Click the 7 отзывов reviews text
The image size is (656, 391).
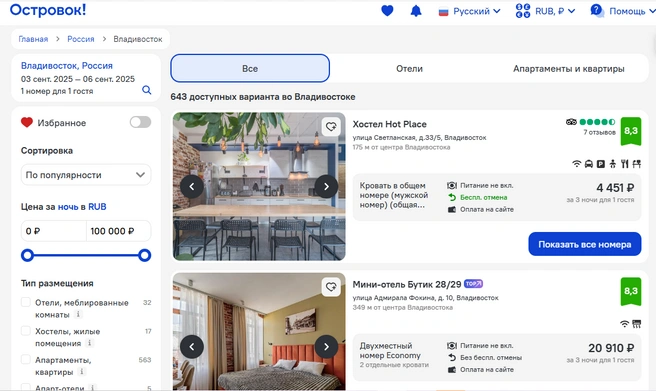600,132
